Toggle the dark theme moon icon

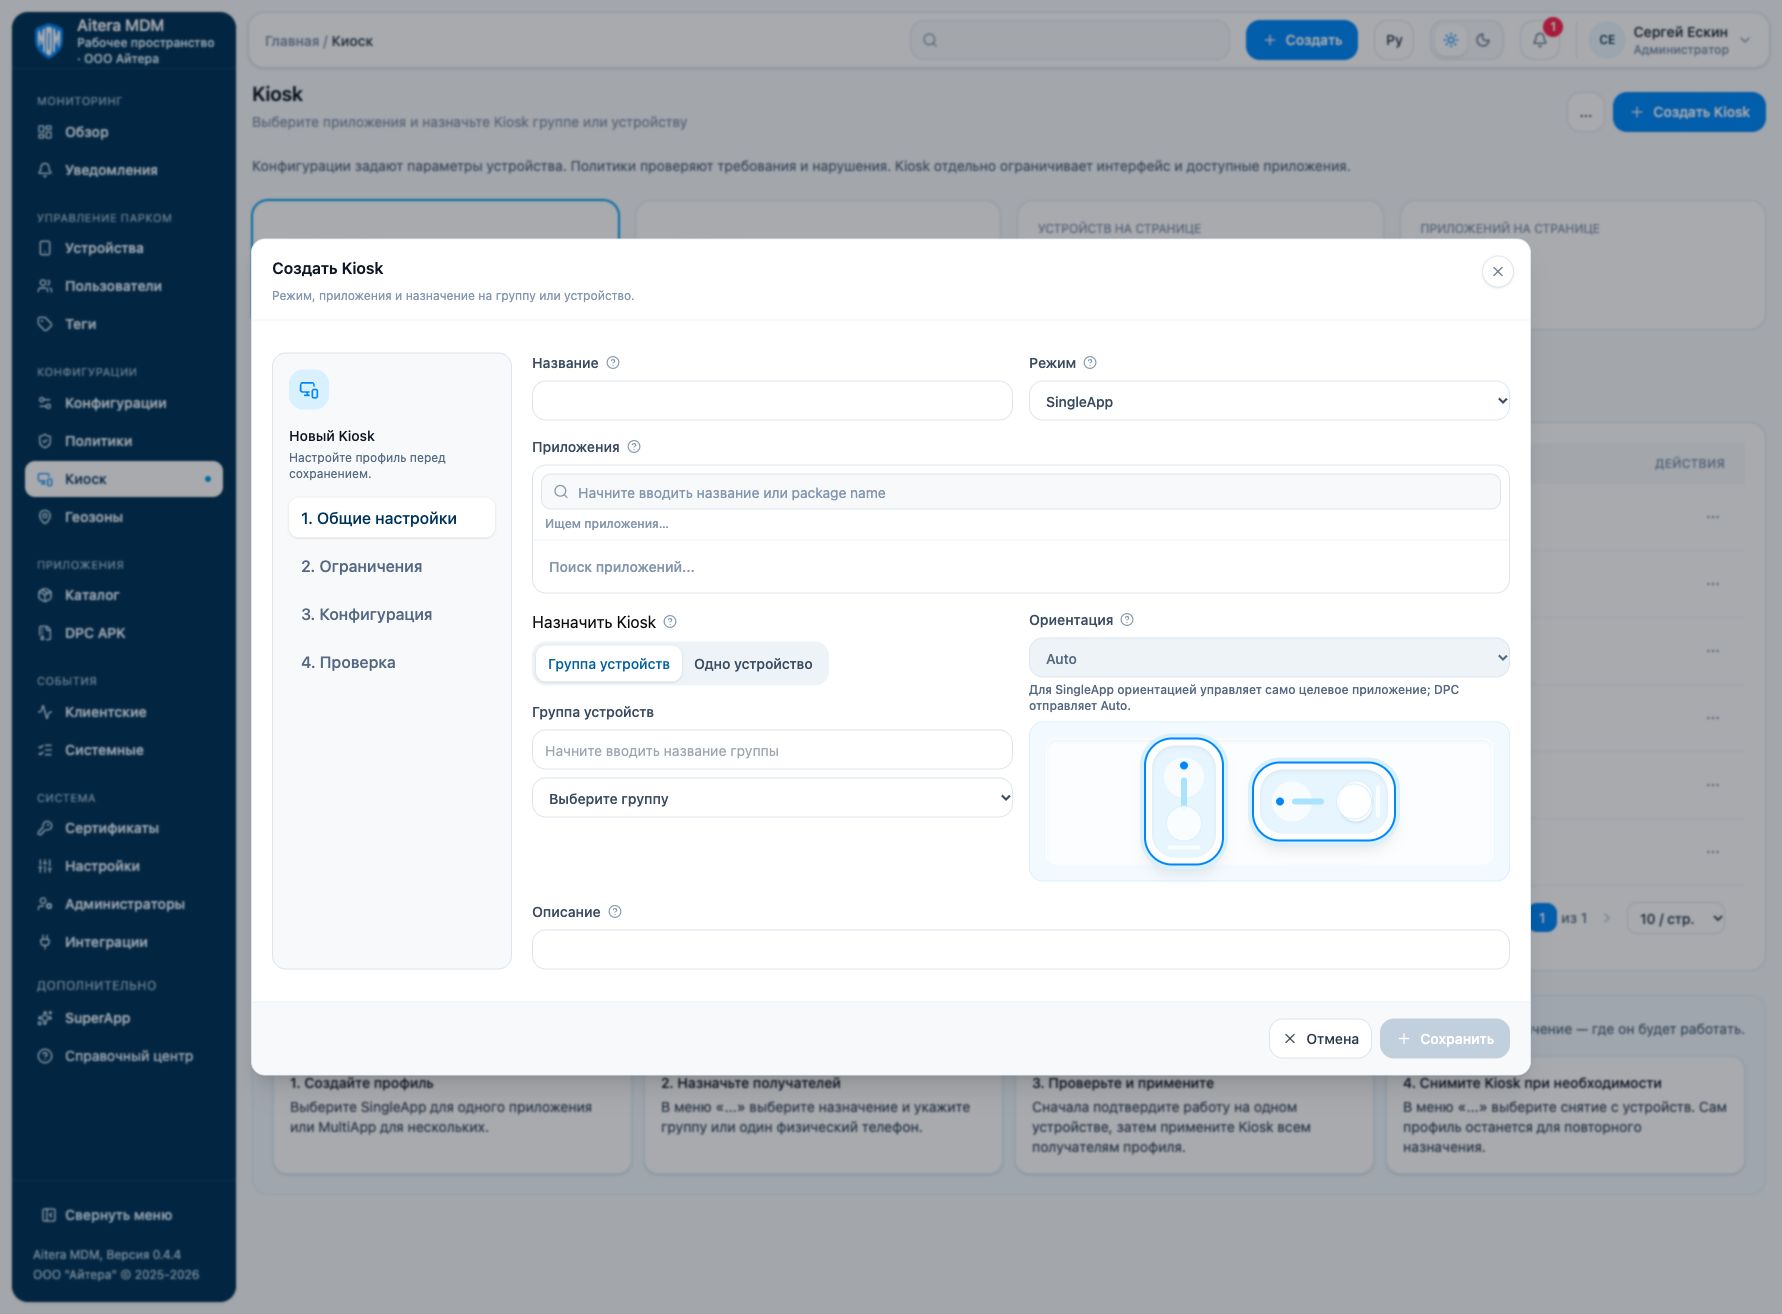(1483, 40)
